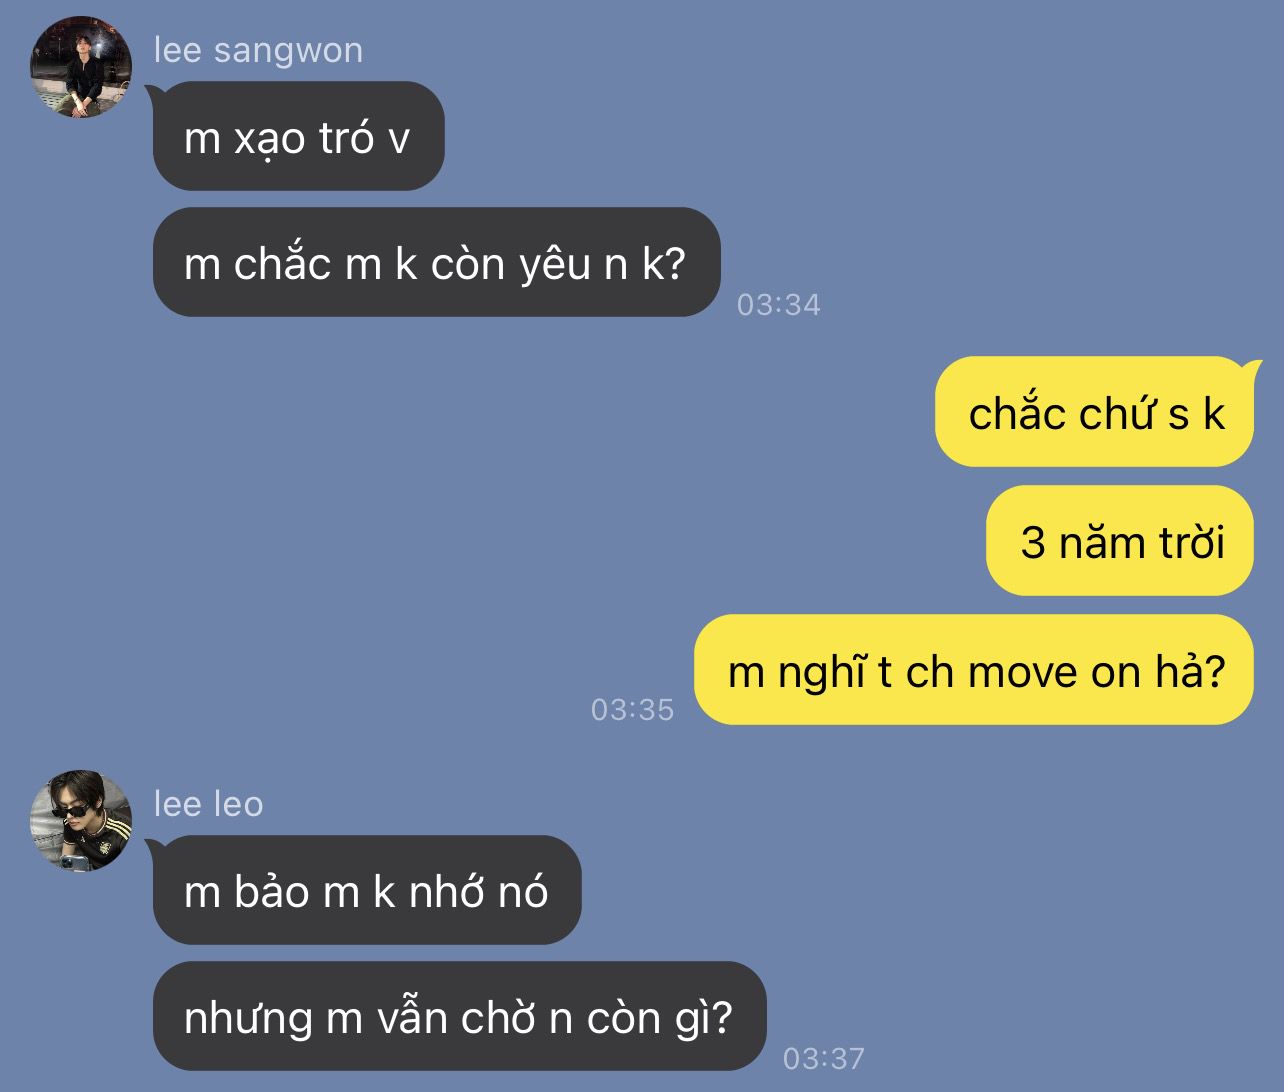Image resolution: width=1284 pixels, height=1092 pixels.
Task: Select the message 'm chắc m k còn yêu n k?'
Action: click(436, 262)
